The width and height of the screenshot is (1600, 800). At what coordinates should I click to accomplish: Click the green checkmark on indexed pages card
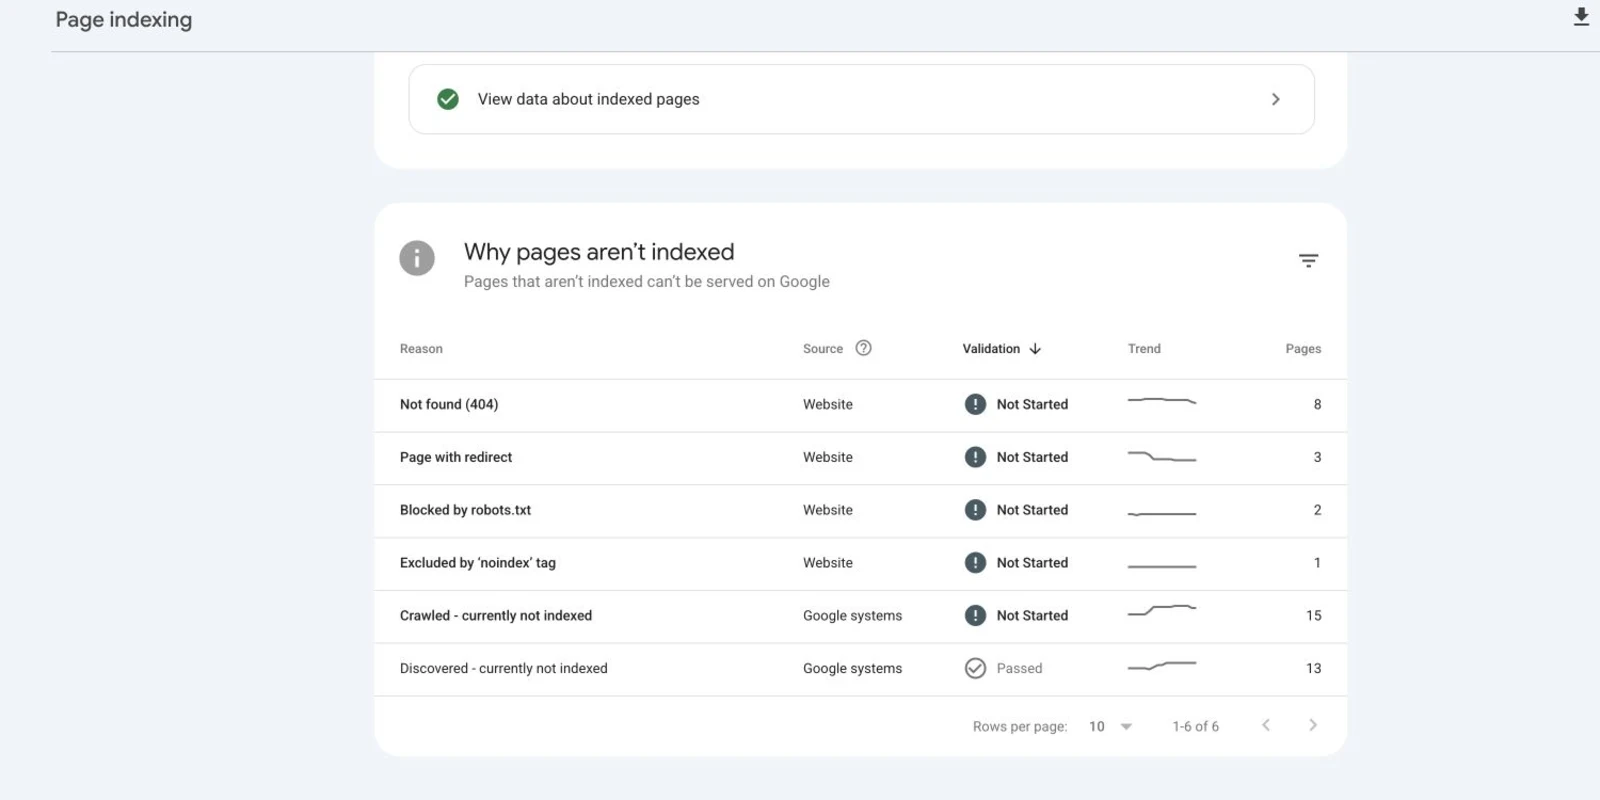(448, 99)
